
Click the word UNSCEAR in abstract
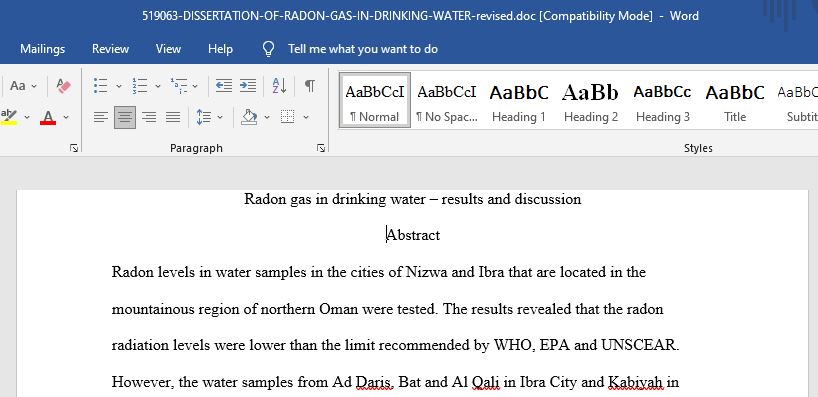click(x=640, y=345)
